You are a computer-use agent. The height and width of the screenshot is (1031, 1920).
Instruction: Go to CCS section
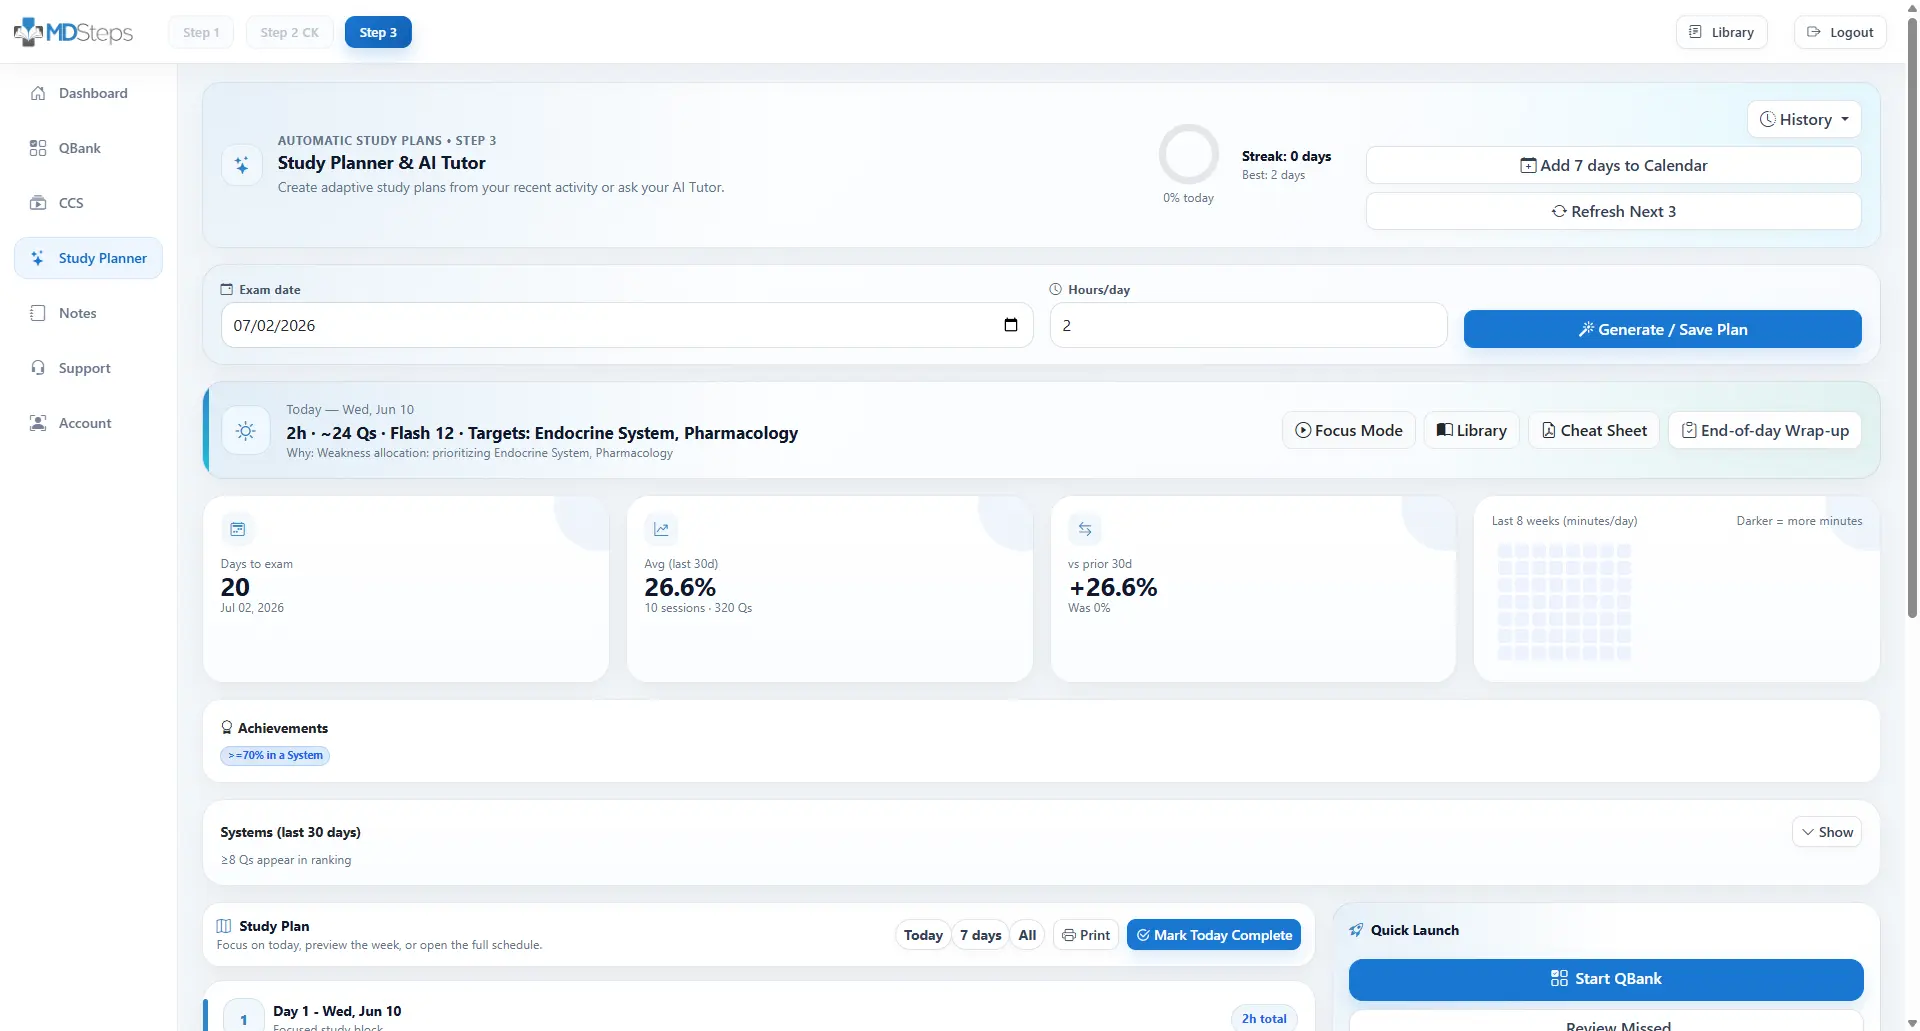(88, 203)
